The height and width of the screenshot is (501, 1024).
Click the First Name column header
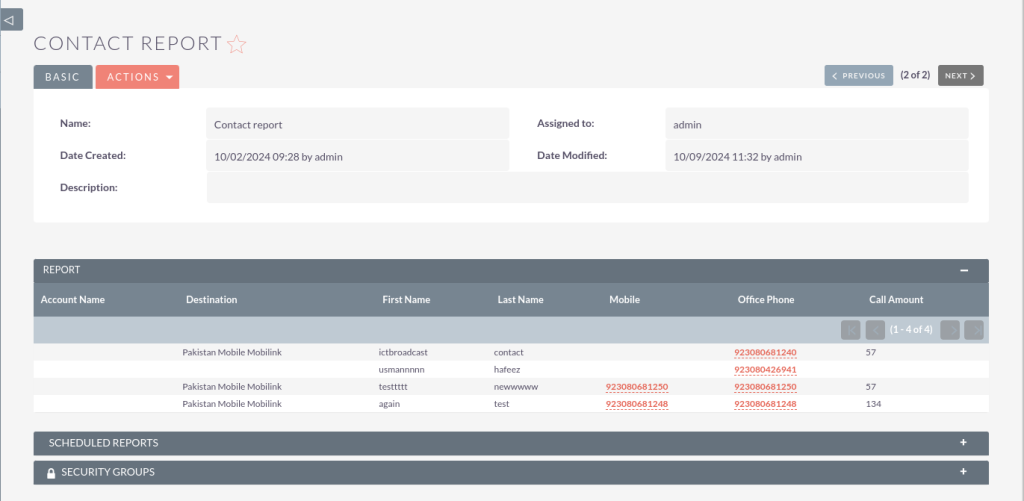pyautogui.click(x=406, y=300)
